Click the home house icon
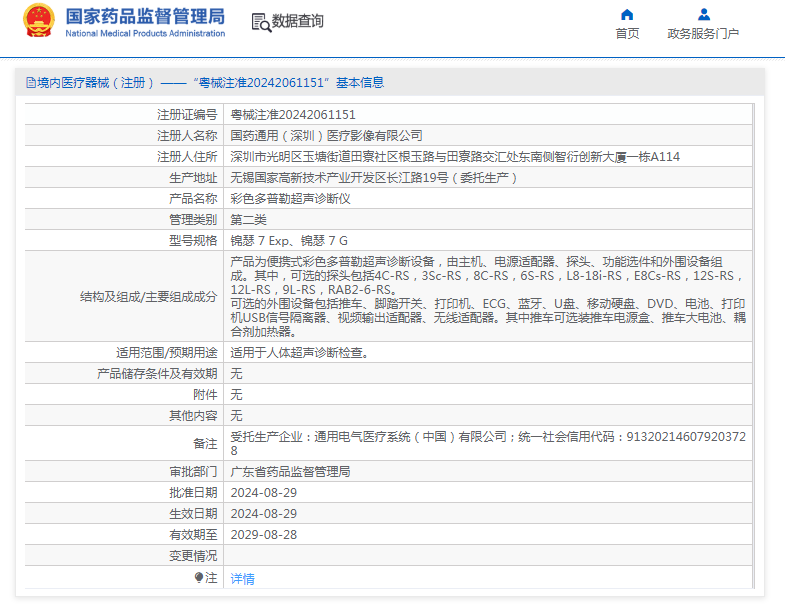785x609 pixels. 627,14
